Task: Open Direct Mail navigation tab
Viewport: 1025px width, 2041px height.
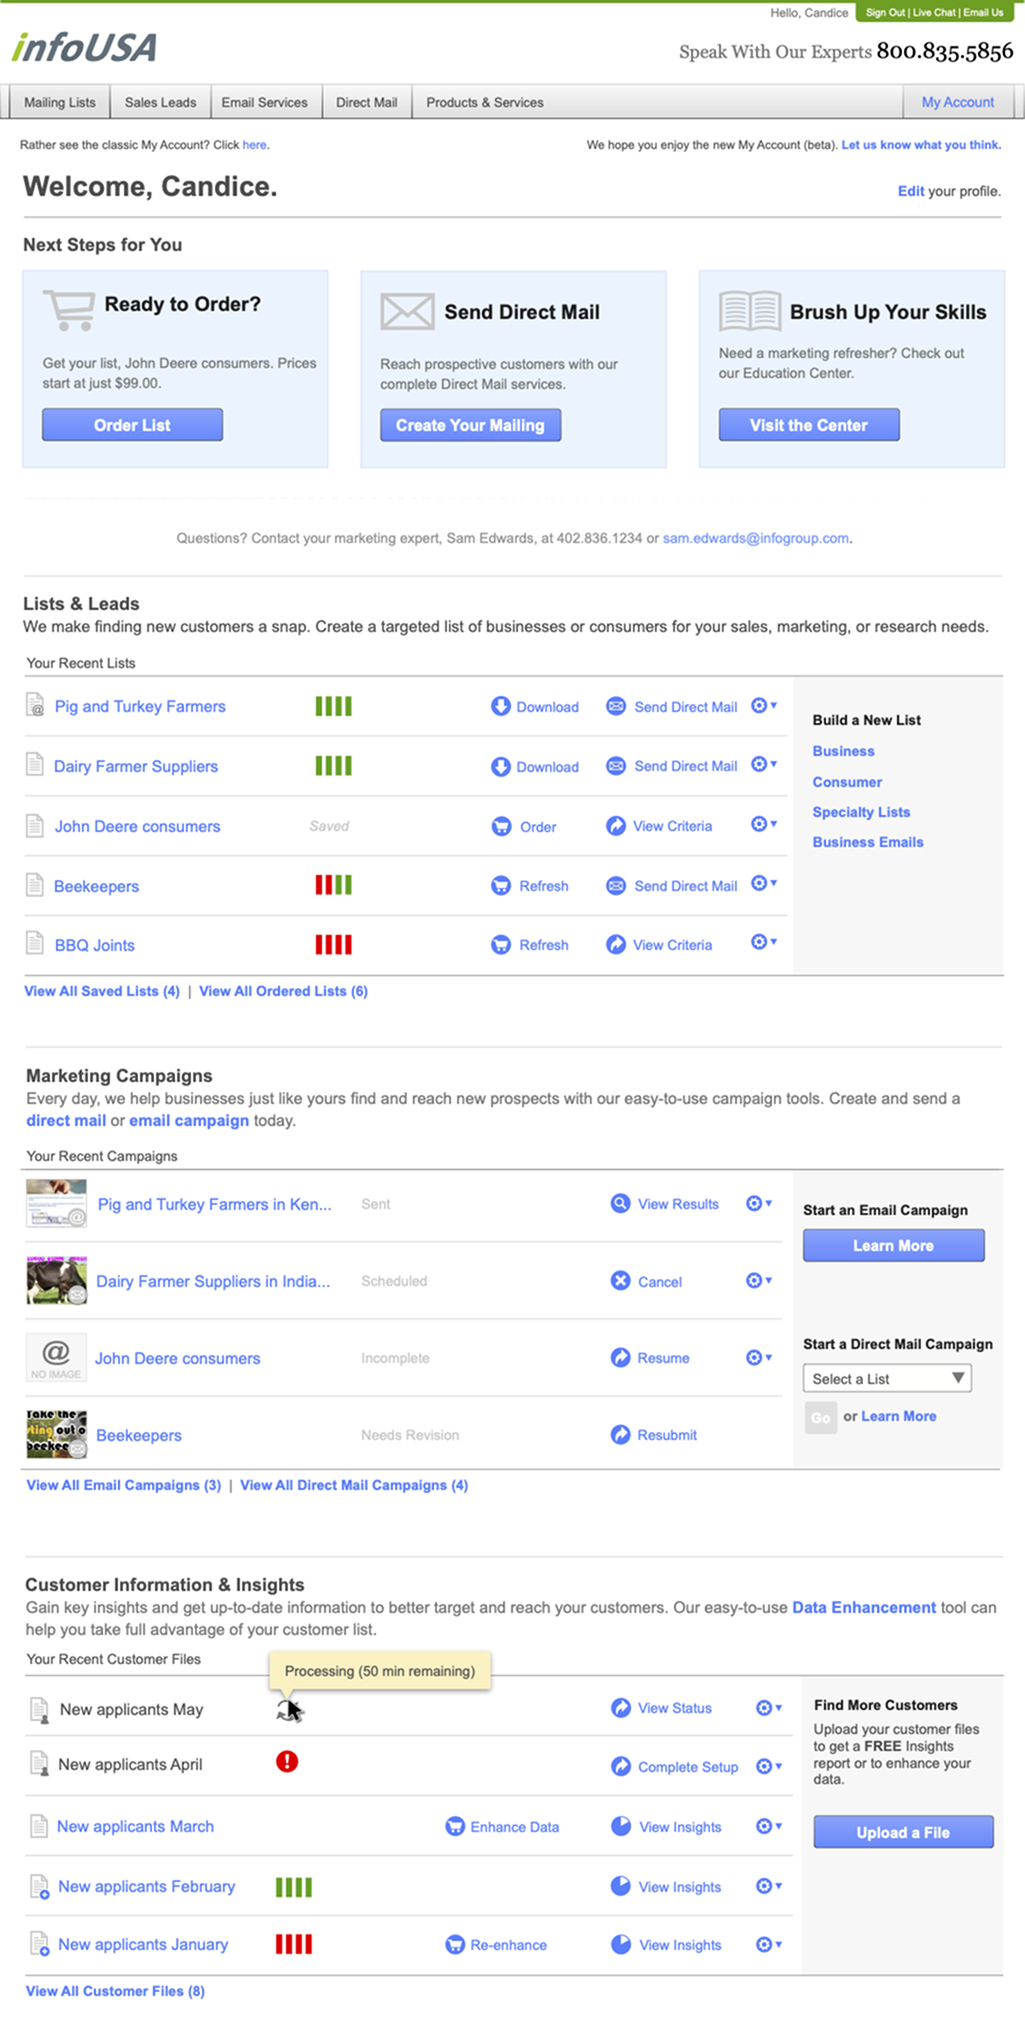Action: click(x=367, y=102)
